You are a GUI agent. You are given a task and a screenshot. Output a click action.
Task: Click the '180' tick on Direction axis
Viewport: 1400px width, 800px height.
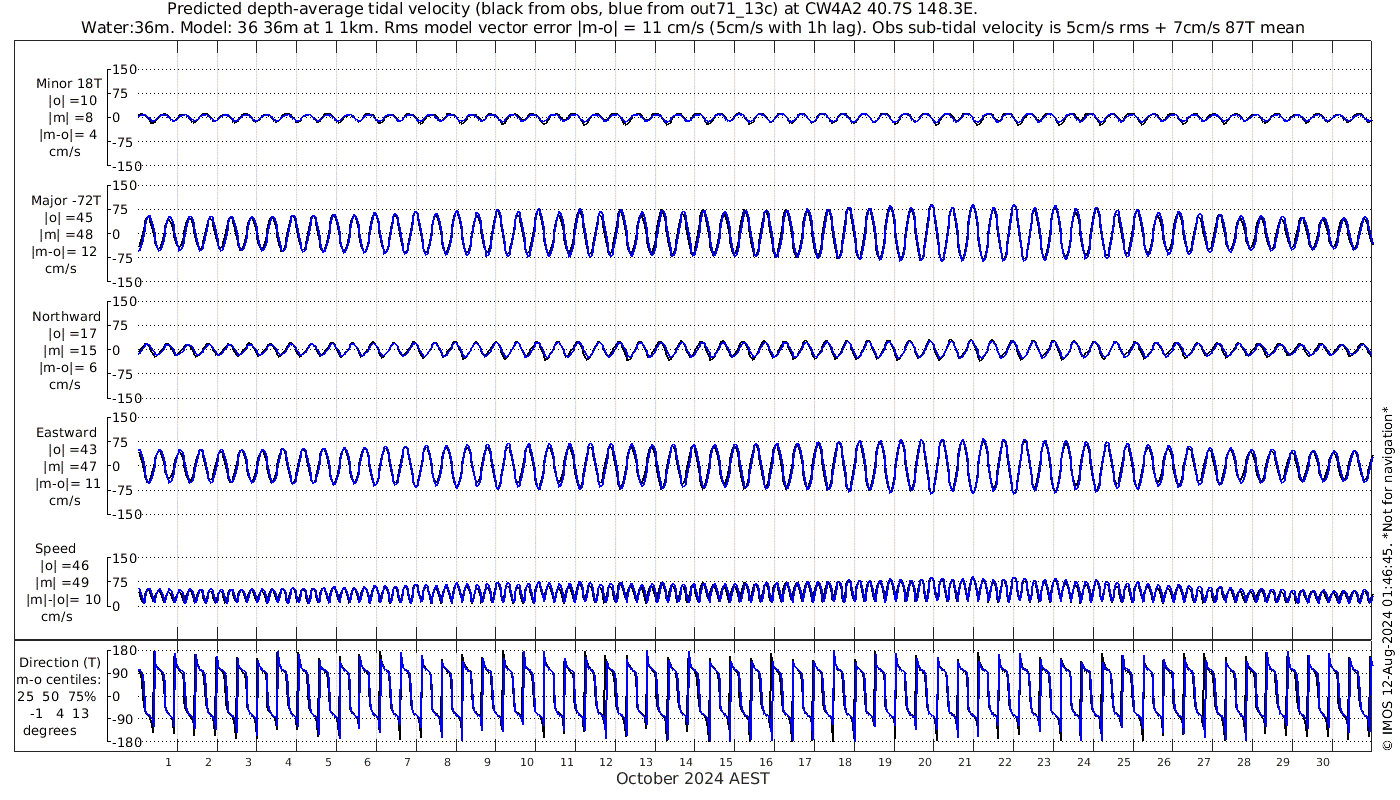click(124, 651)
